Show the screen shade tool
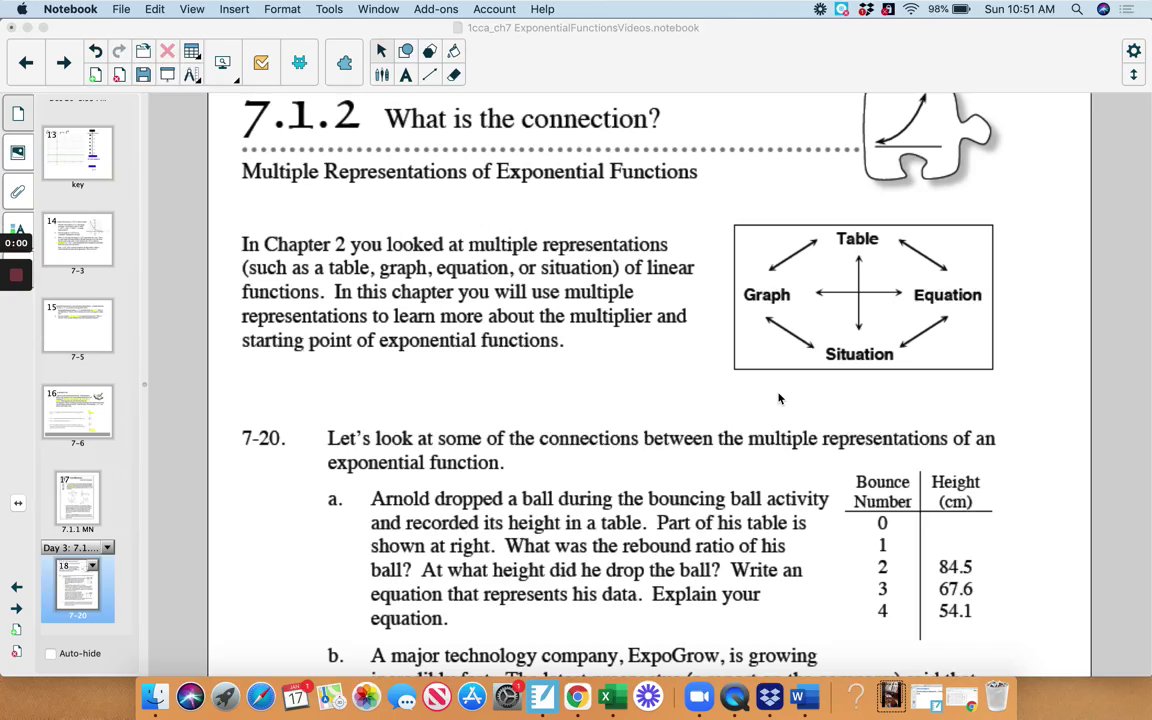 (x=168, y=75)
